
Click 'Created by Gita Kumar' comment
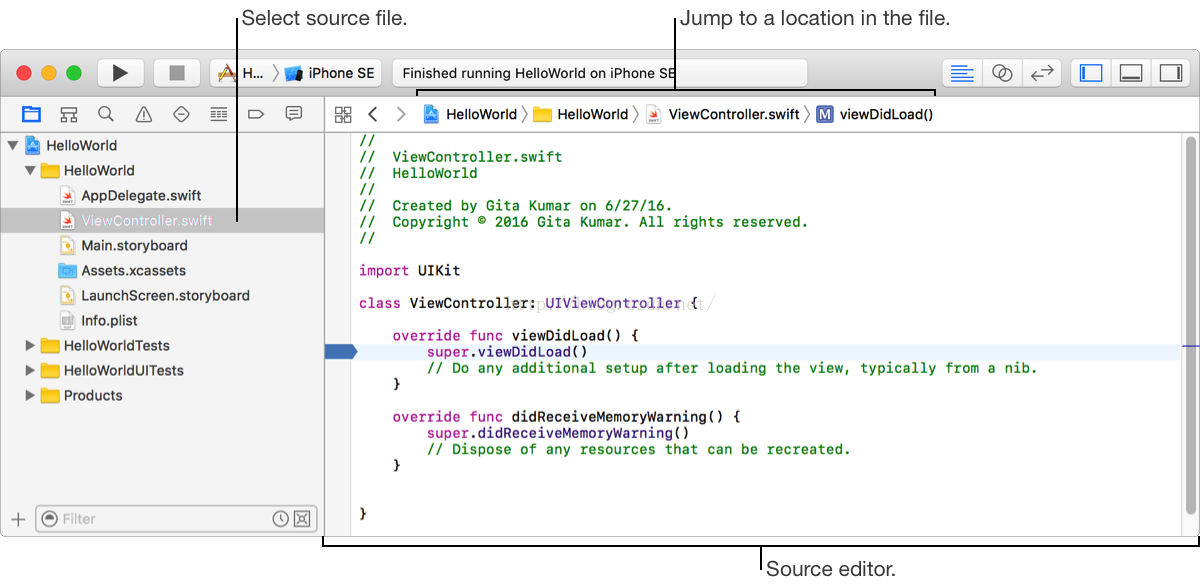pyautogui.click(x=515, y=205)
